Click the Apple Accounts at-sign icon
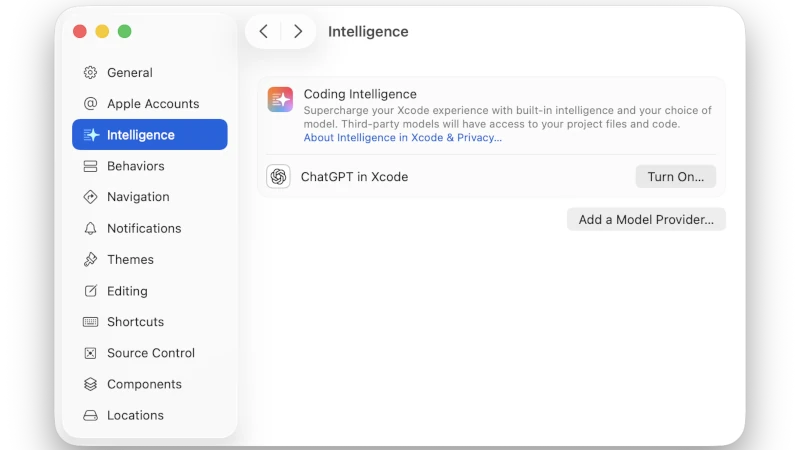The width and height of the screenshot is (800, 450). coord(90,104)
